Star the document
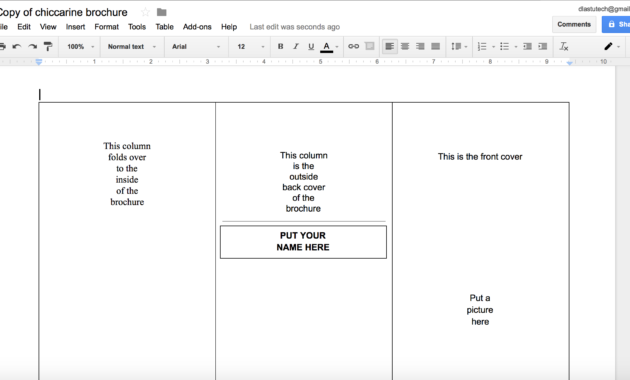 pos(145,12)
